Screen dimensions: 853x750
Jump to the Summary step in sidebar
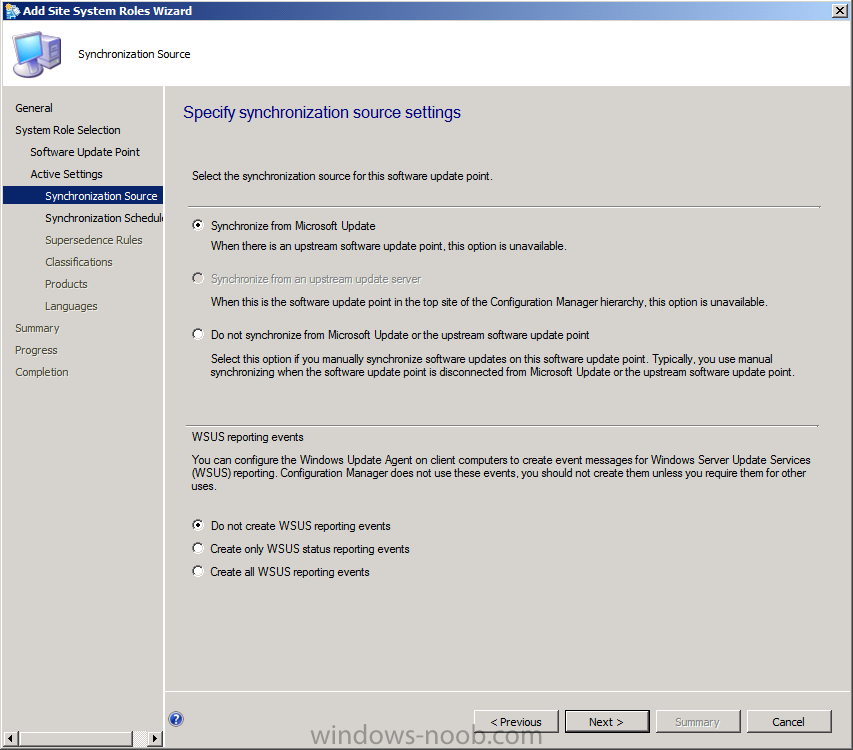click(37, 328)
